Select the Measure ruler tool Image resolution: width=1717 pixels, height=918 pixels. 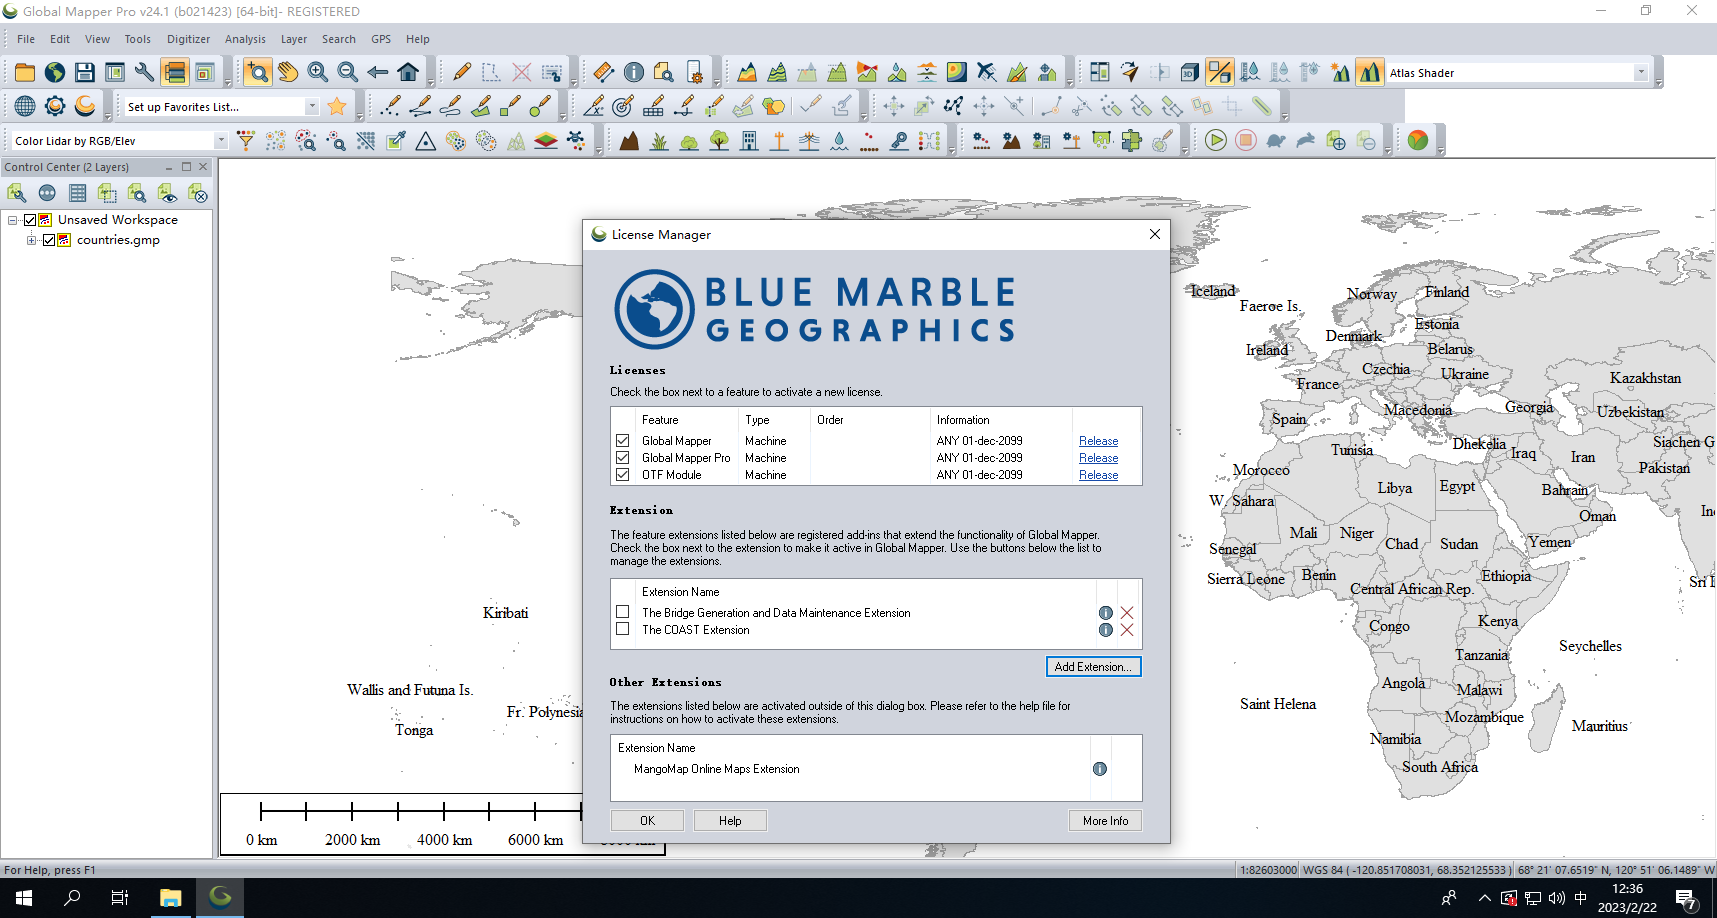[x=604, y=72]
